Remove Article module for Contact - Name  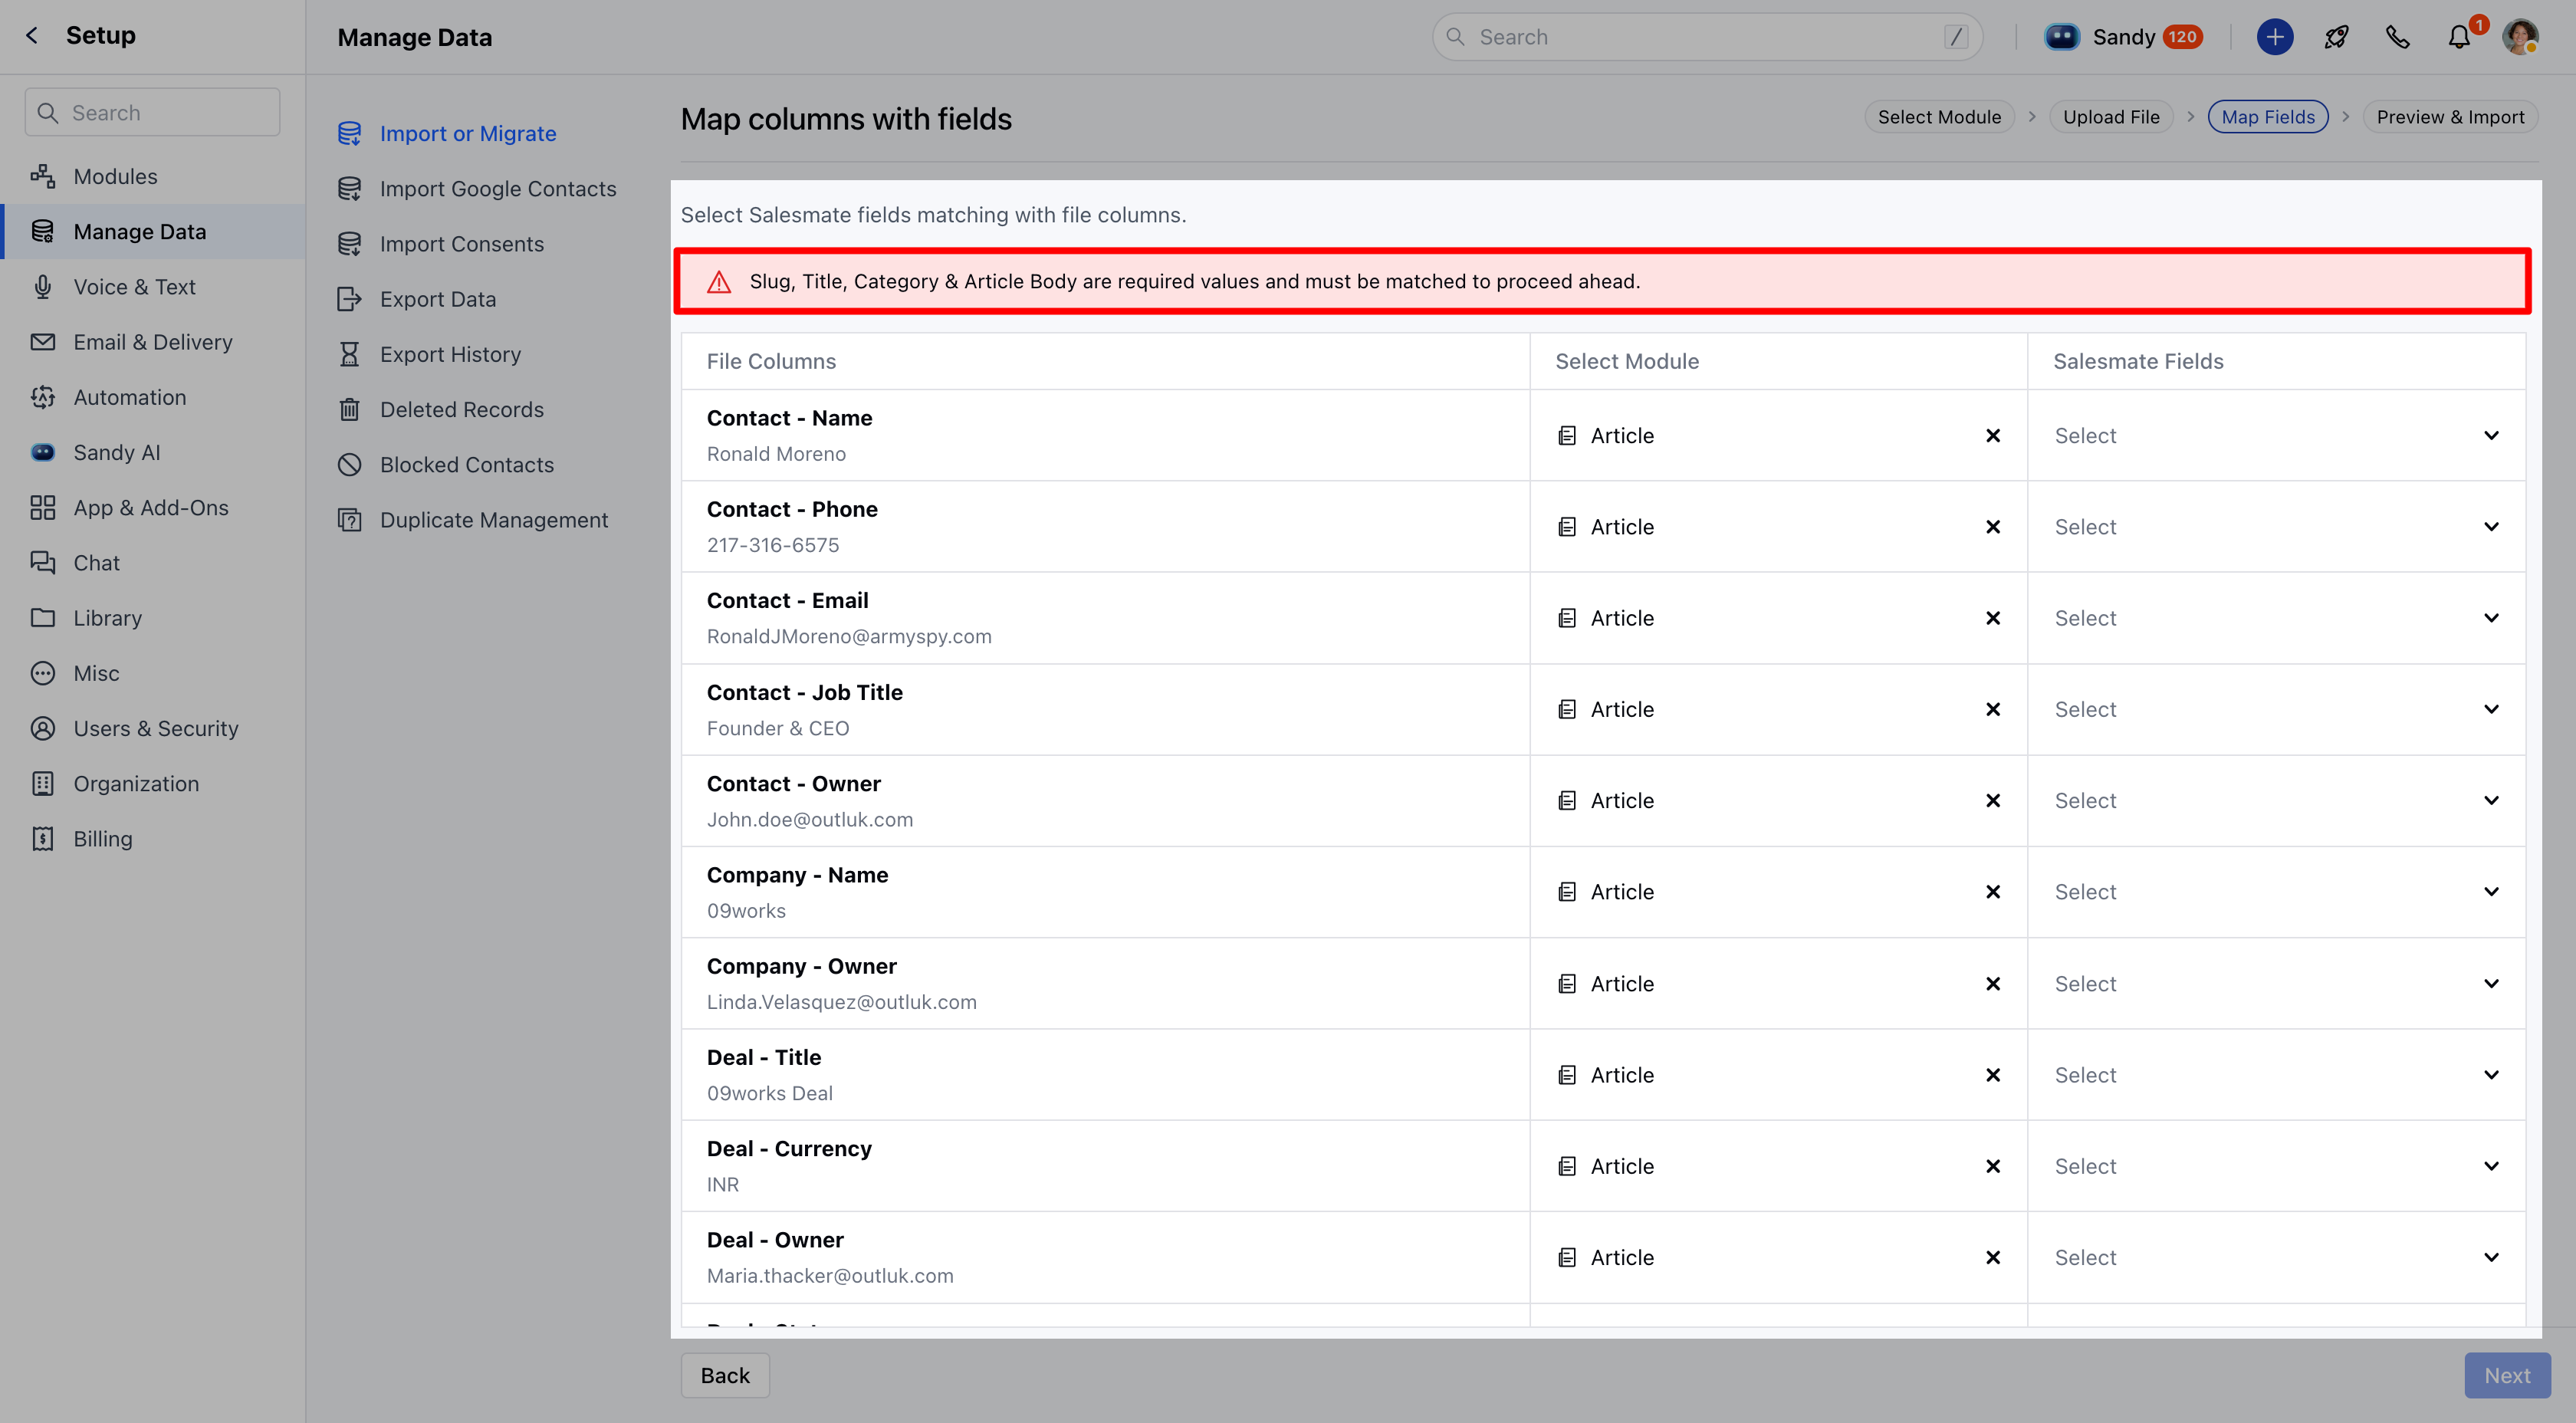[1992, 436]
